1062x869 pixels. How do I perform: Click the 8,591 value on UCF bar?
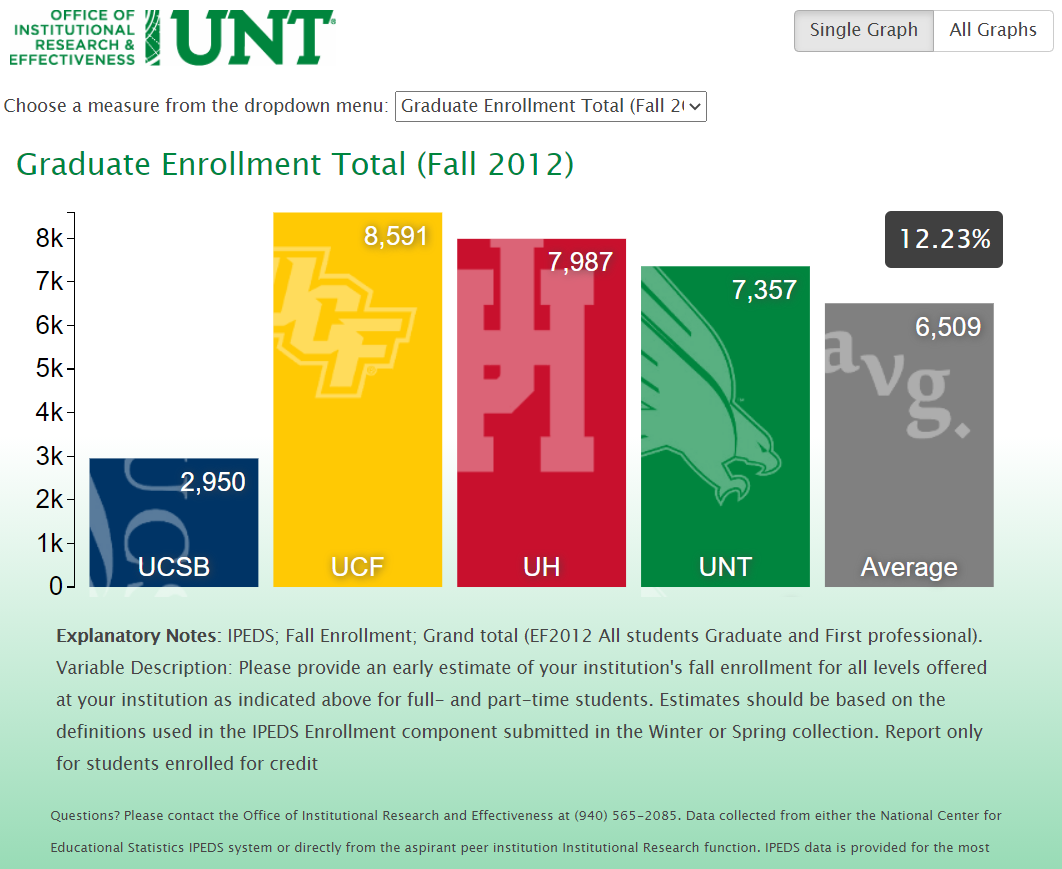click(x=396, y=236)
